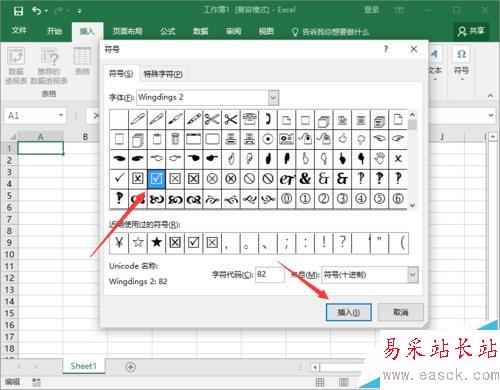
Task: Pick the yen sign from recently used symbols
Action: coord(119,243)
